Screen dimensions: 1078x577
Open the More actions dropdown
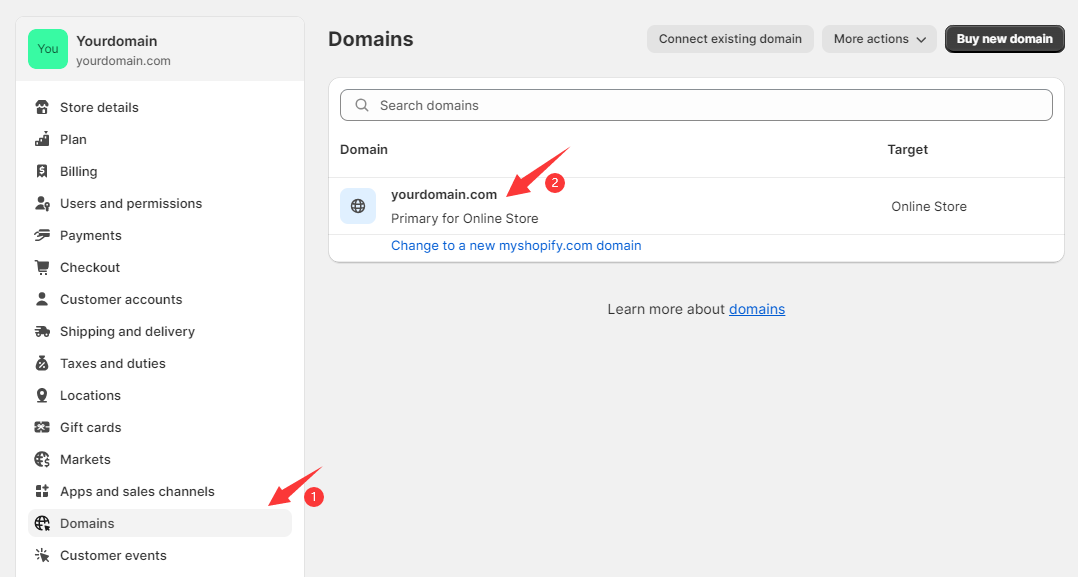[879, 39]
